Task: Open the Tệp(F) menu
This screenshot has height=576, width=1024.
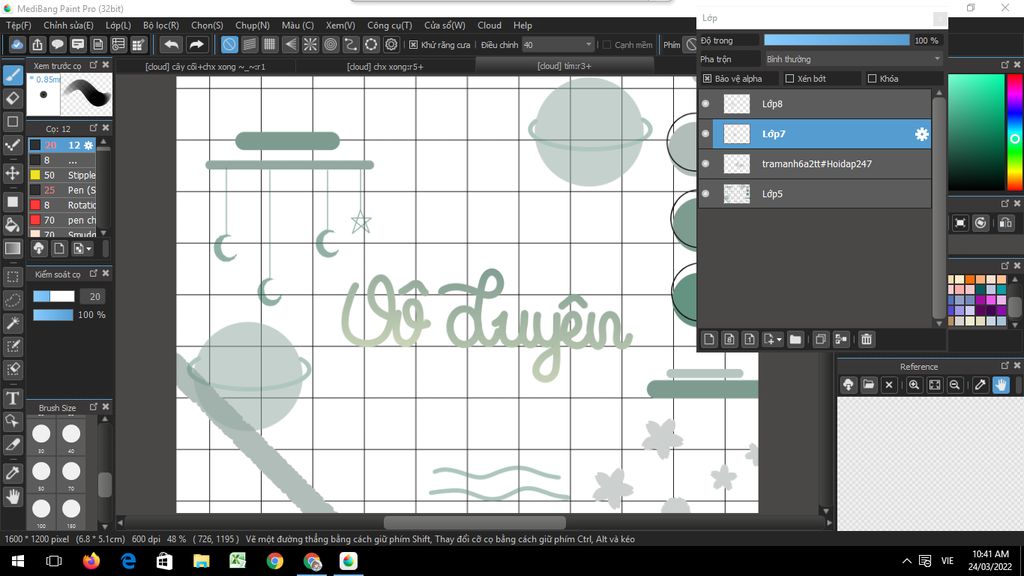Action: click(x=18, y=25)
